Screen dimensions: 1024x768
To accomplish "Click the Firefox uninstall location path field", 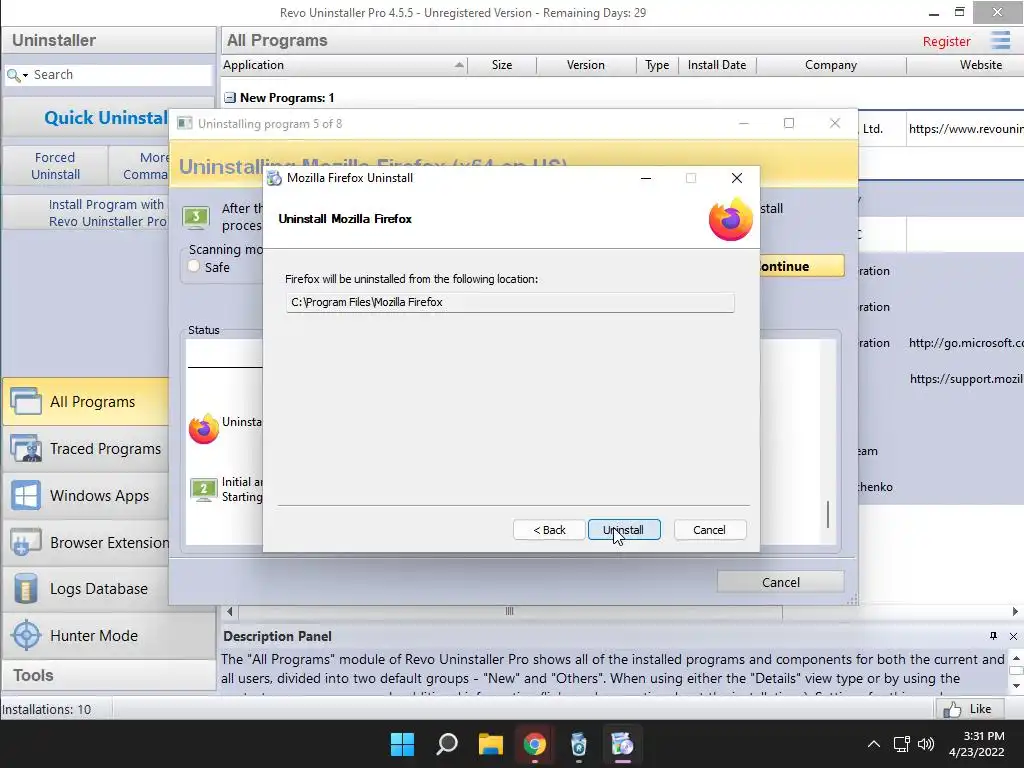I will [x=510, y=302].
